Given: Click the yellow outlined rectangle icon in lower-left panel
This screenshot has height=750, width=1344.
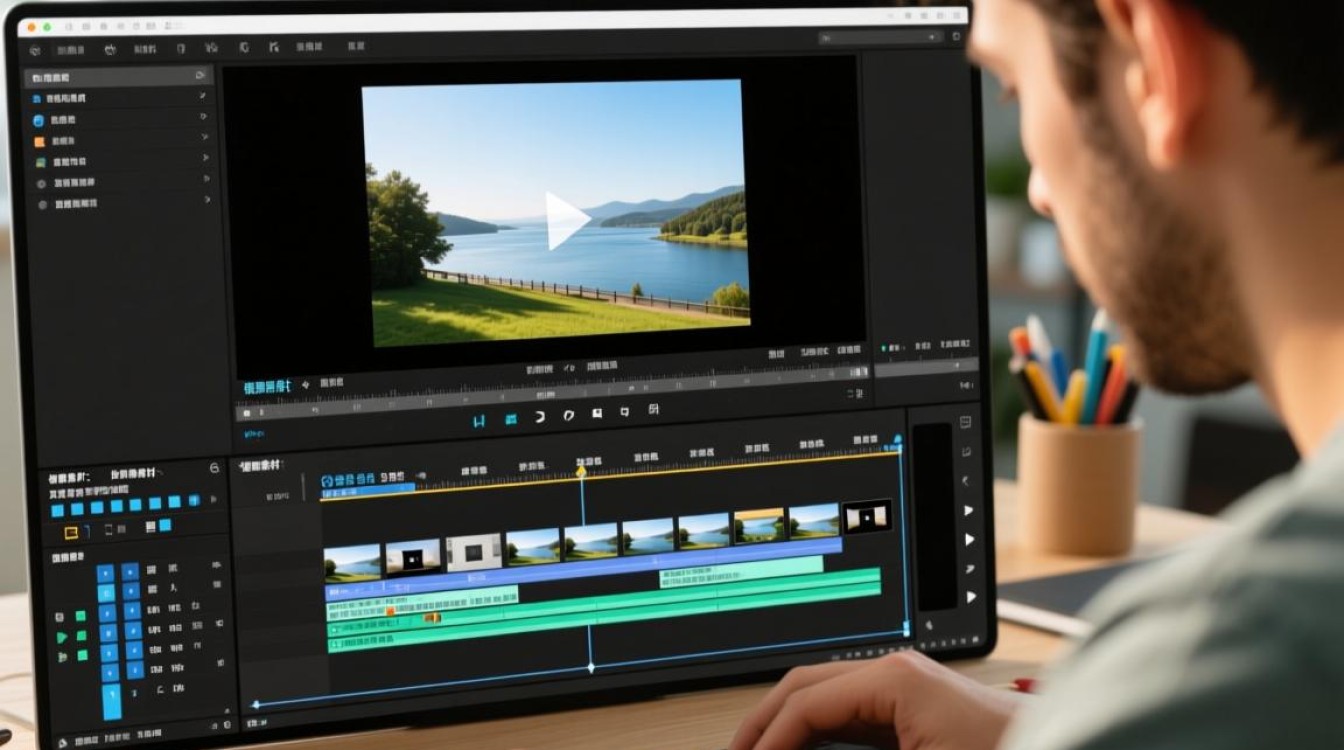Looking at the screenshot, I should 72,532.
